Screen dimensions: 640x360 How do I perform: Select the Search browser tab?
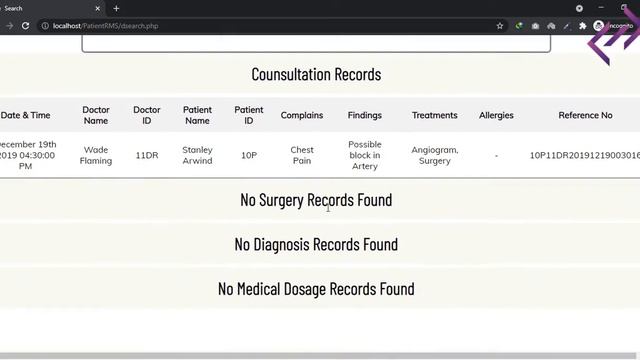(x=51, y=8)
